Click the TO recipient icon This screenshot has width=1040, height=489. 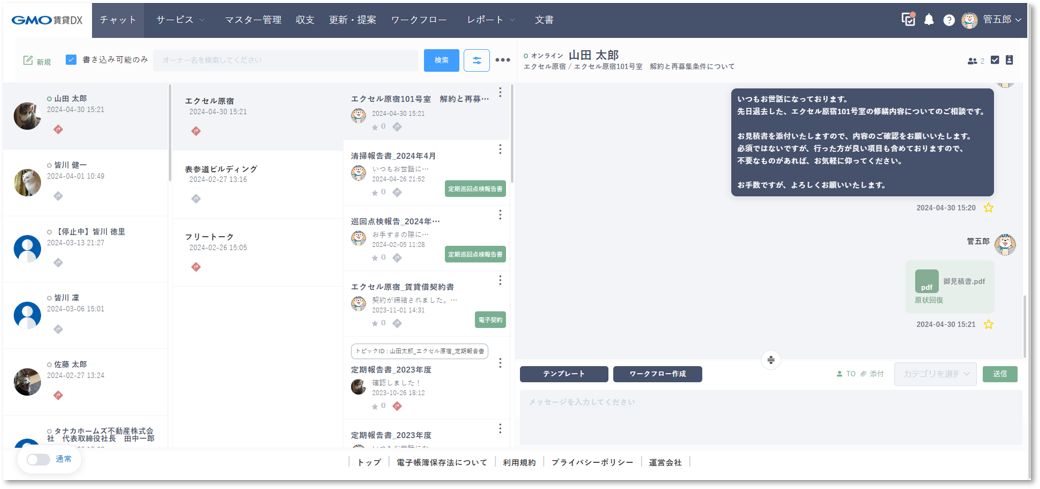pyautogui.click(x=840, y=374)
